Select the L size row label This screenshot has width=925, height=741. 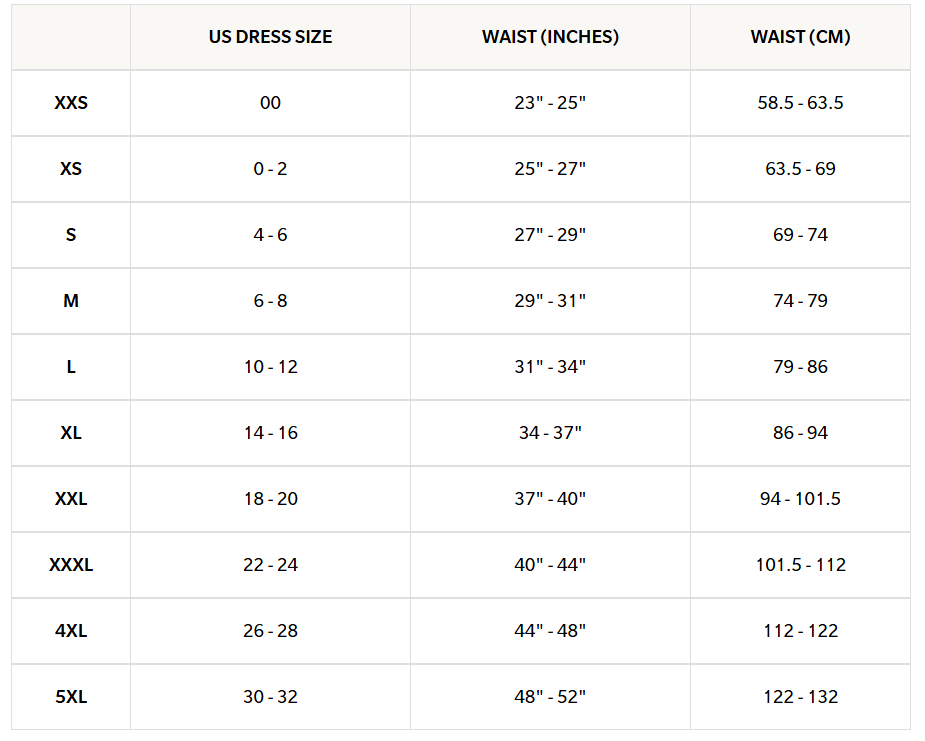[x=71, y=367]
